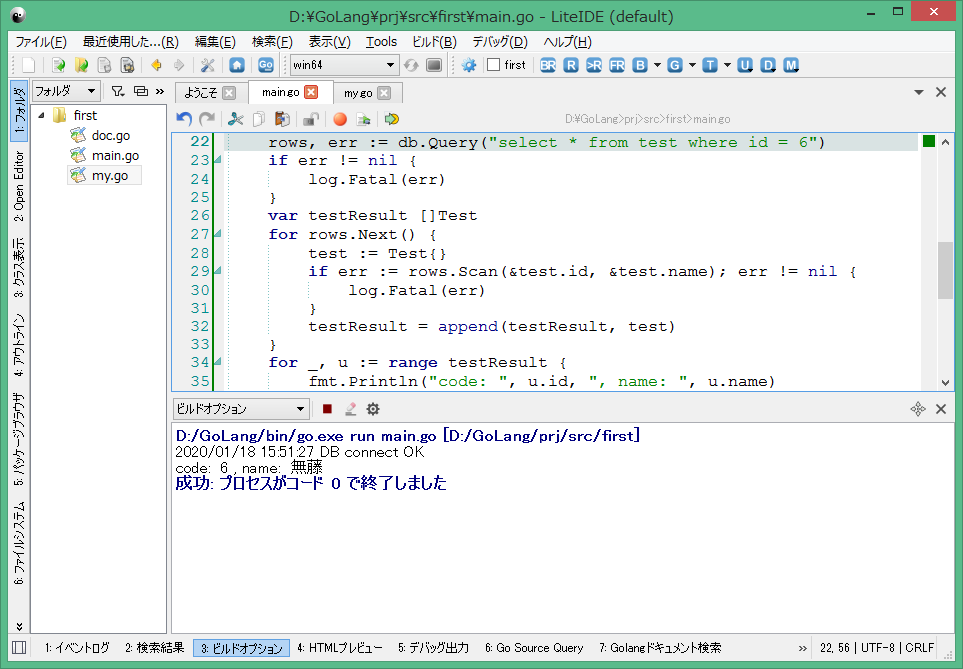Viewport: 963px width, 669px height.
Task: Open the win64 environment dropdown
Action: pos(344,65)
